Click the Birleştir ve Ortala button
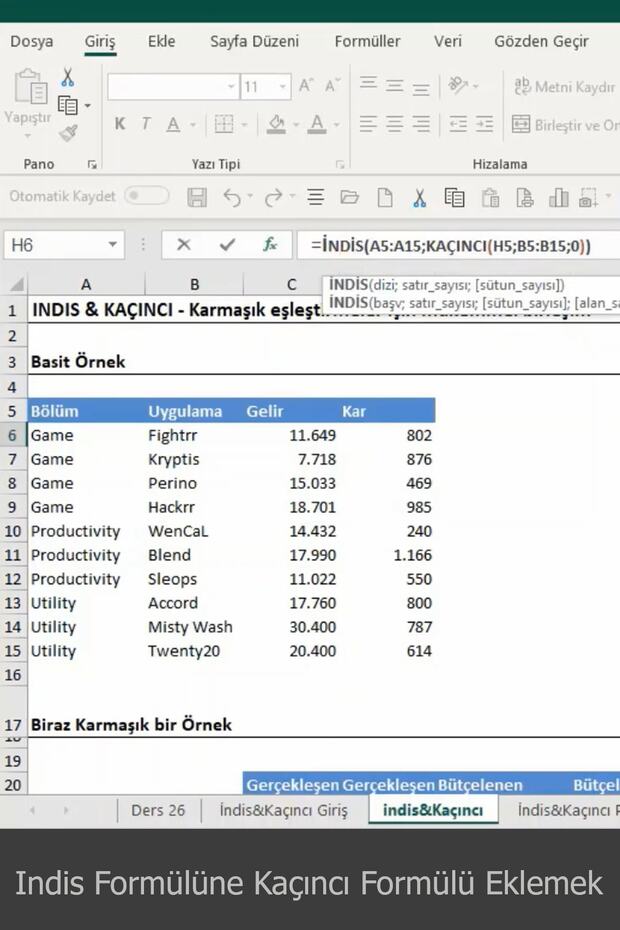The width and height of the screenshot is (620, 930). point(565,125)
